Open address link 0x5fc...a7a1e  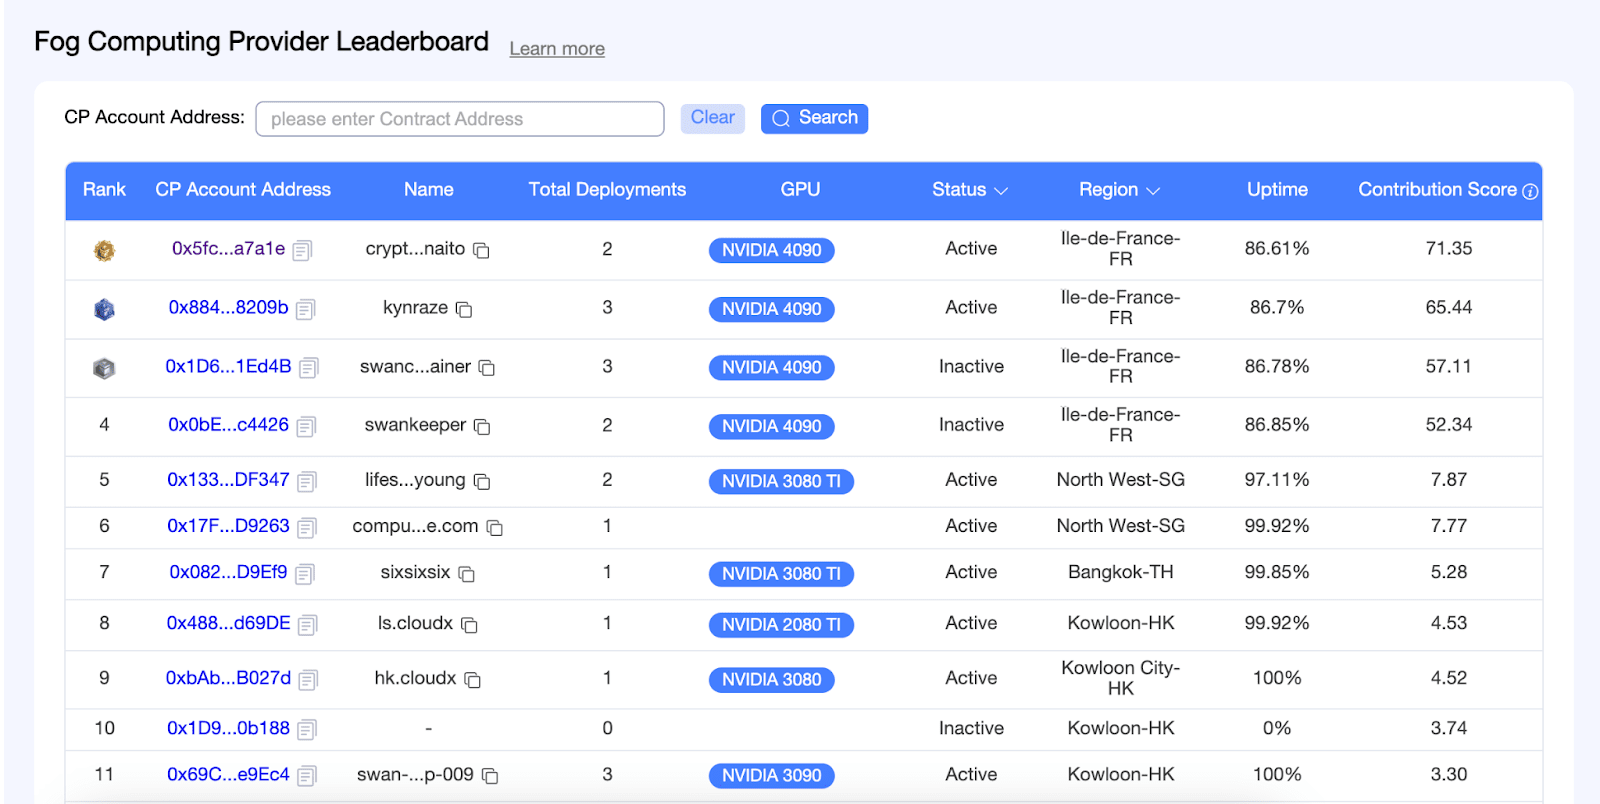point(228,249)
